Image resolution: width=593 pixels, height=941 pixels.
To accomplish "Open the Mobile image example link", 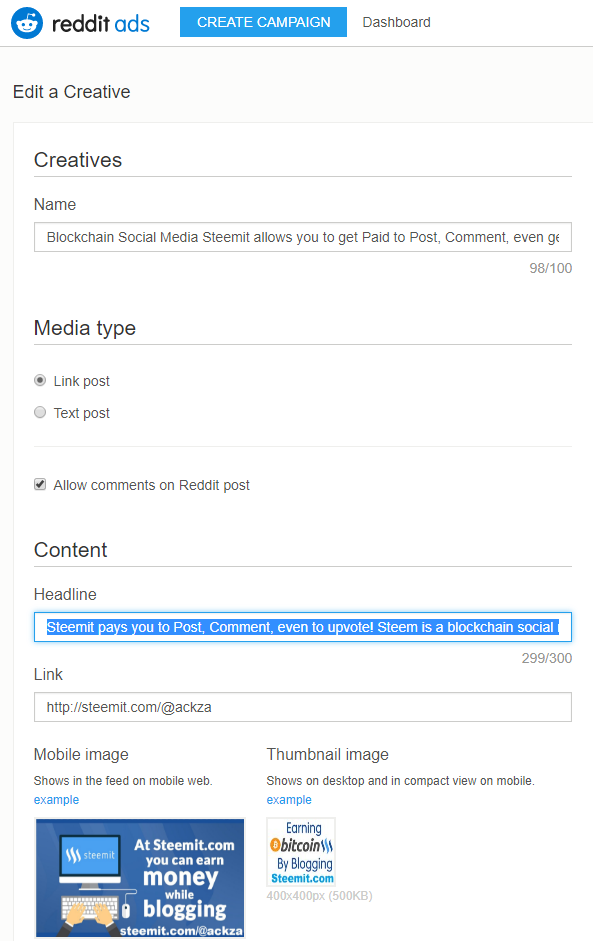I will 56,800.
